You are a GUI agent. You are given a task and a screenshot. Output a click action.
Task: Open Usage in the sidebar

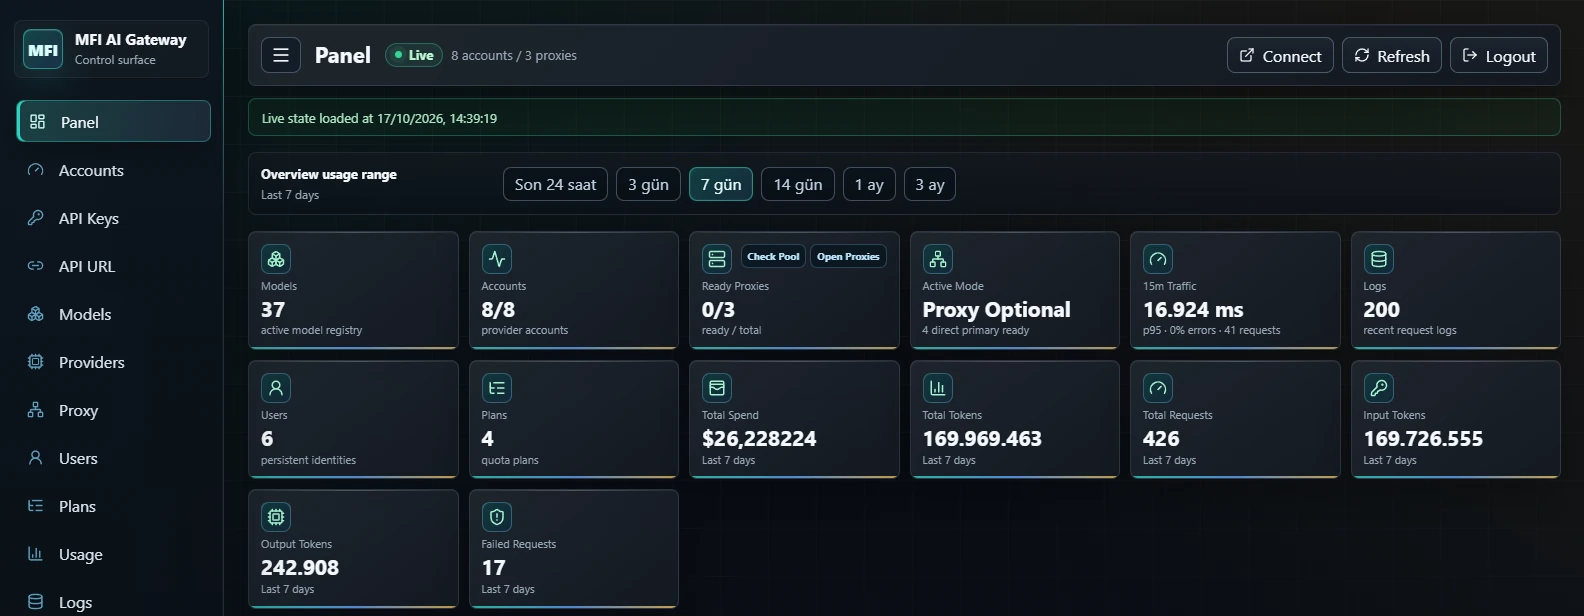click(x=114, y=554)
